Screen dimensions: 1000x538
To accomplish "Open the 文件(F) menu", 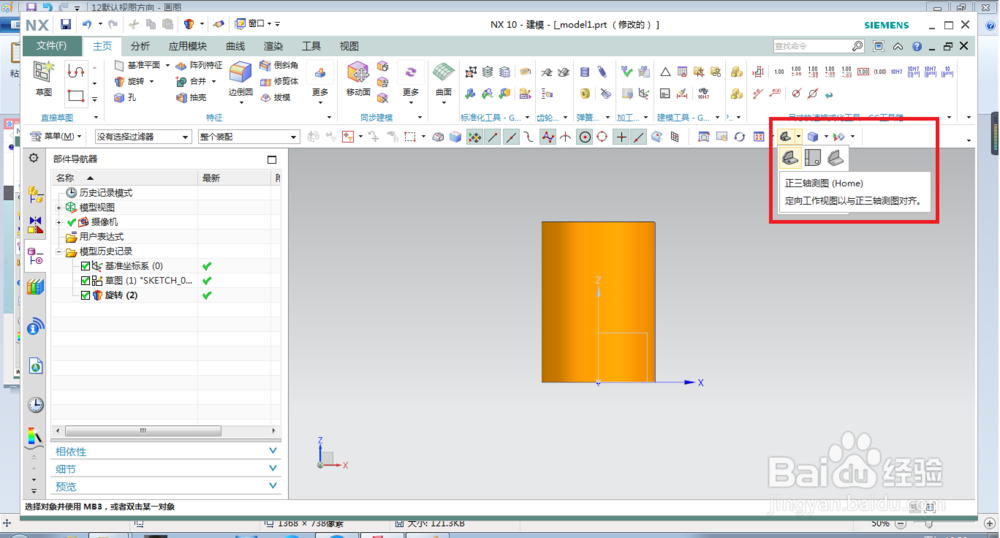I will click(52, 46).
